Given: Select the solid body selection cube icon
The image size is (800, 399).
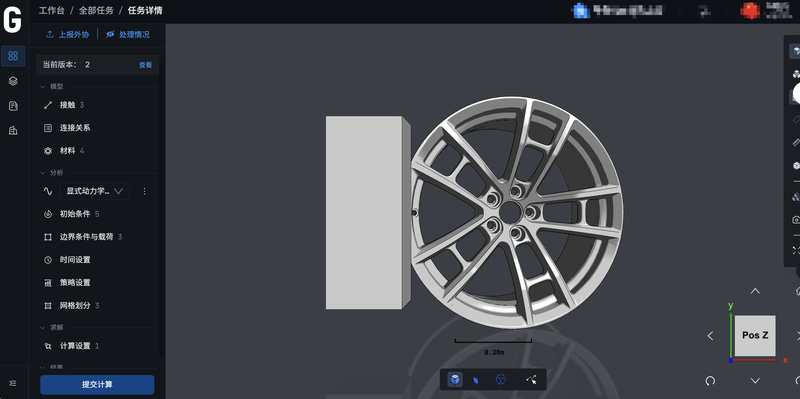Looking at the screenshot, I should coord(455,379).
